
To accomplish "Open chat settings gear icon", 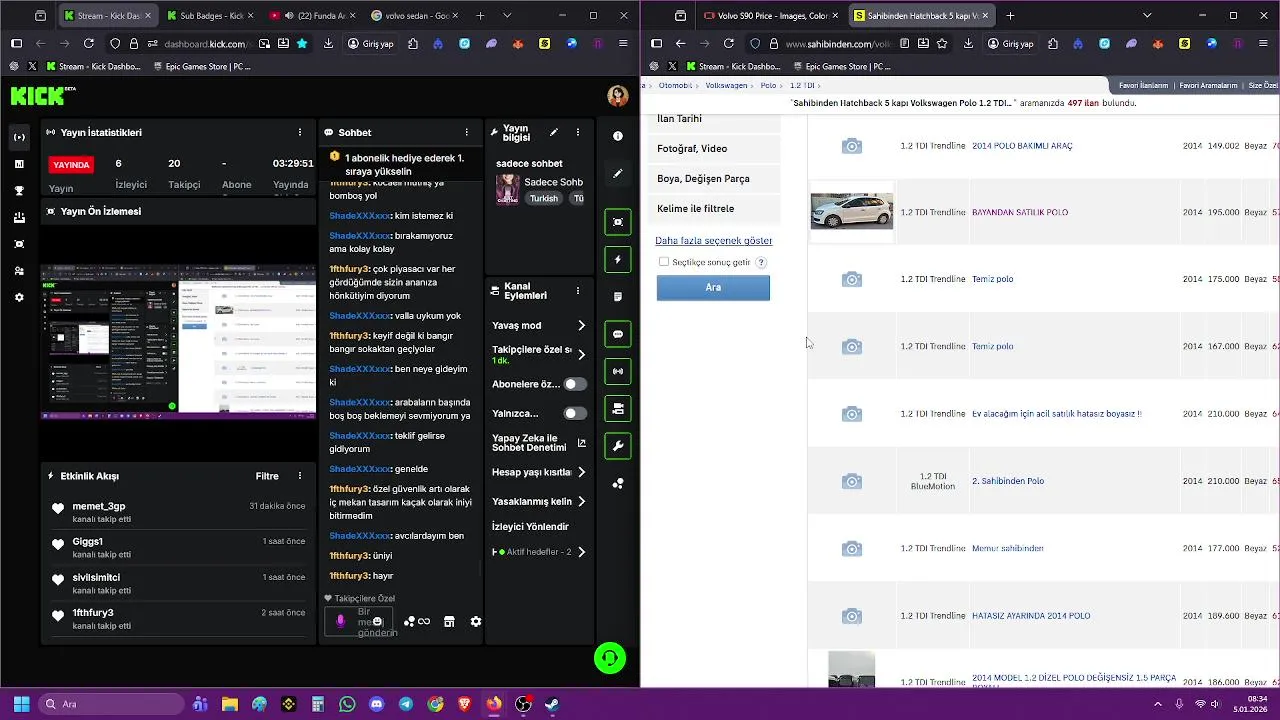I will coord(476,621).
